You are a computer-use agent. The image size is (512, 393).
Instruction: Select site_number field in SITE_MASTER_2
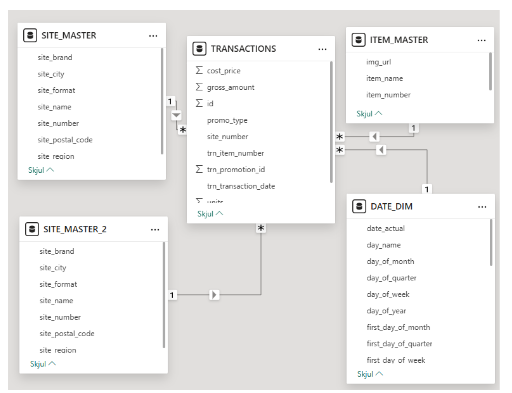pyautogui.click(x=60, y=317)
